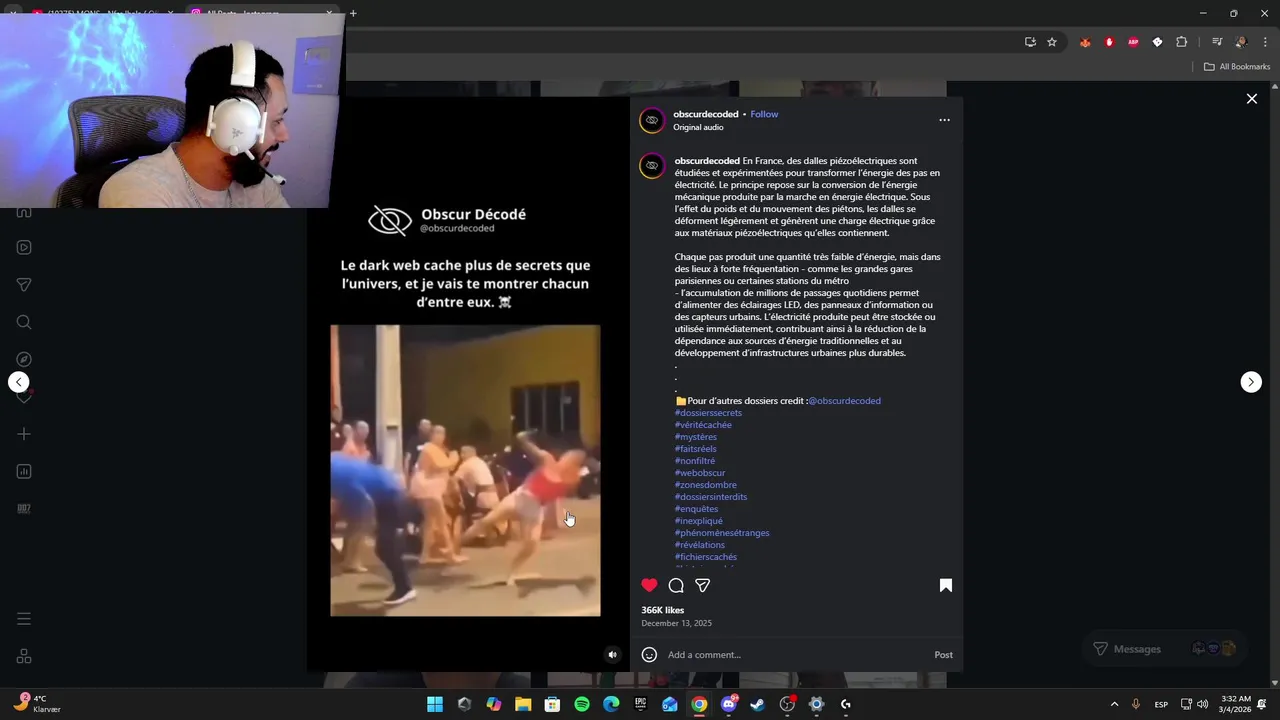Open Dashboard chart icon in sidebar

(x=24, y=471)
